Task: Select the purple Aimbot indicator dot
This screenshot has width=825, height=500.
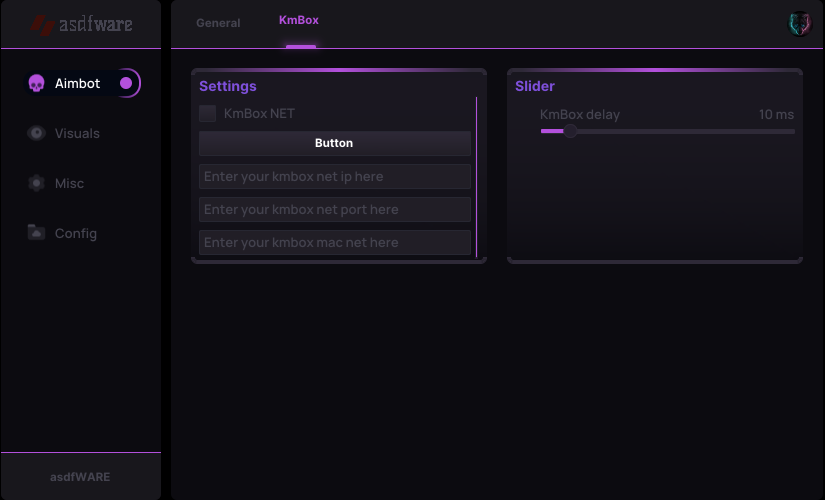Action: [x=126, y=83]
